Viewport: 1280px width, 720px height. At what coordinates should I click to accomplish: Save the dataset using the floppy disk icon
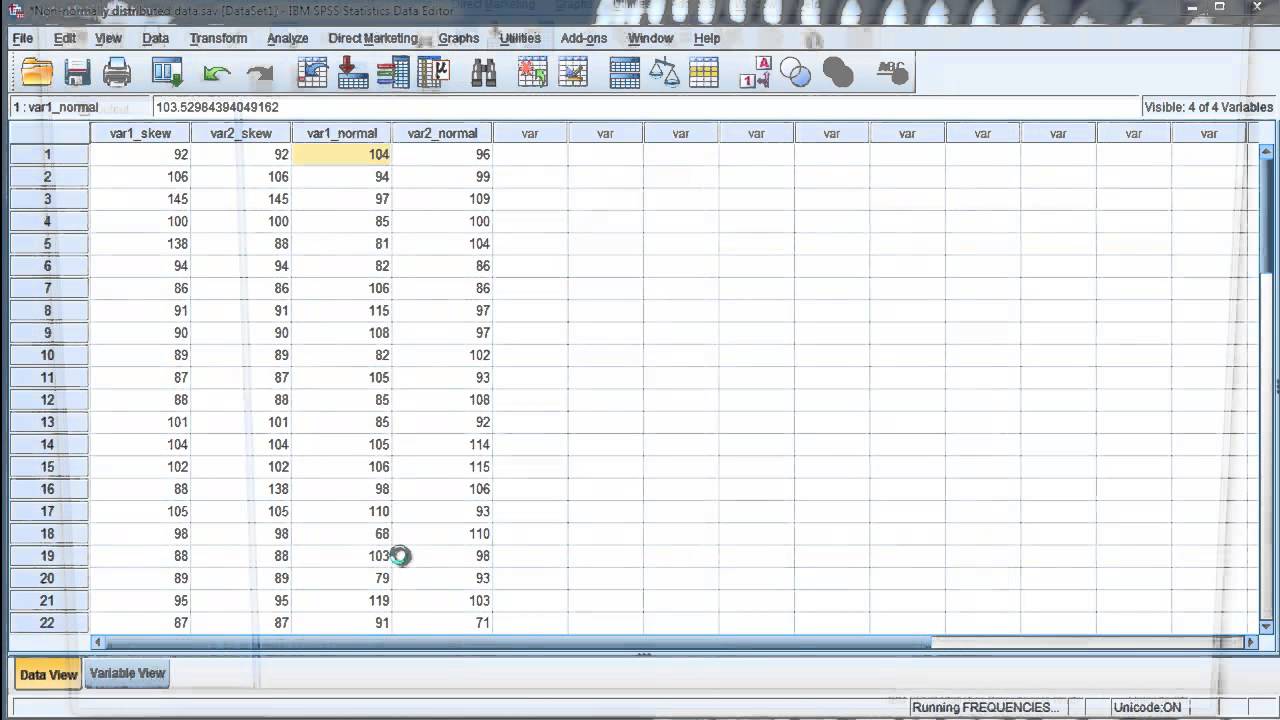(77, 72)
